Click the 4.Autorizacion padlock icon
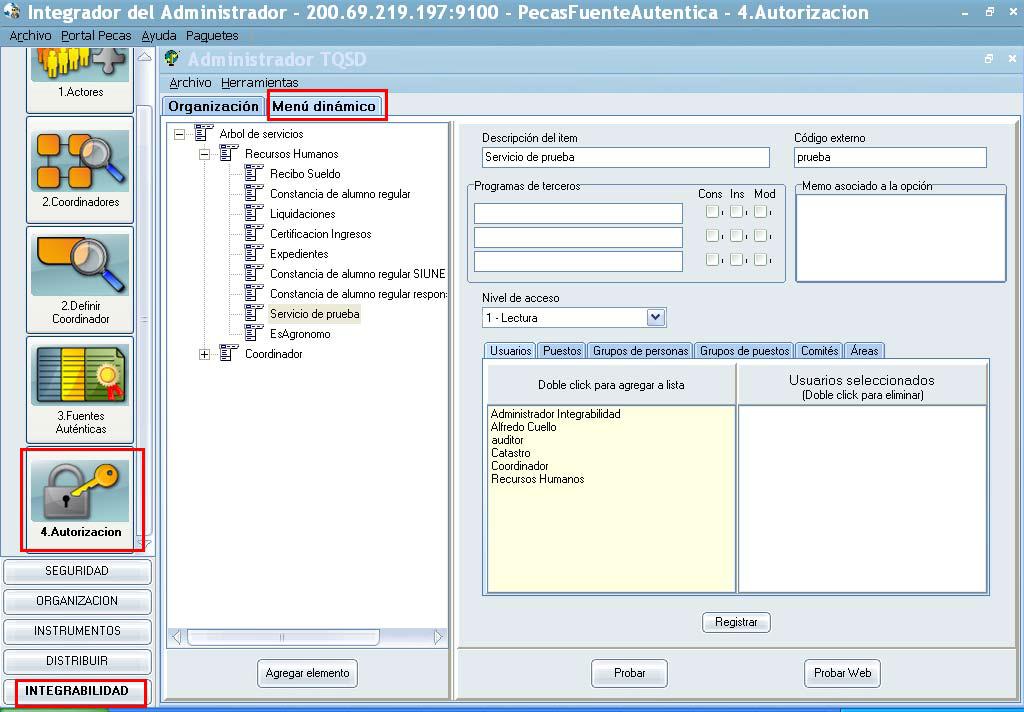The height and width of the screenshot is (712, 1024). (x=80, y=490)
